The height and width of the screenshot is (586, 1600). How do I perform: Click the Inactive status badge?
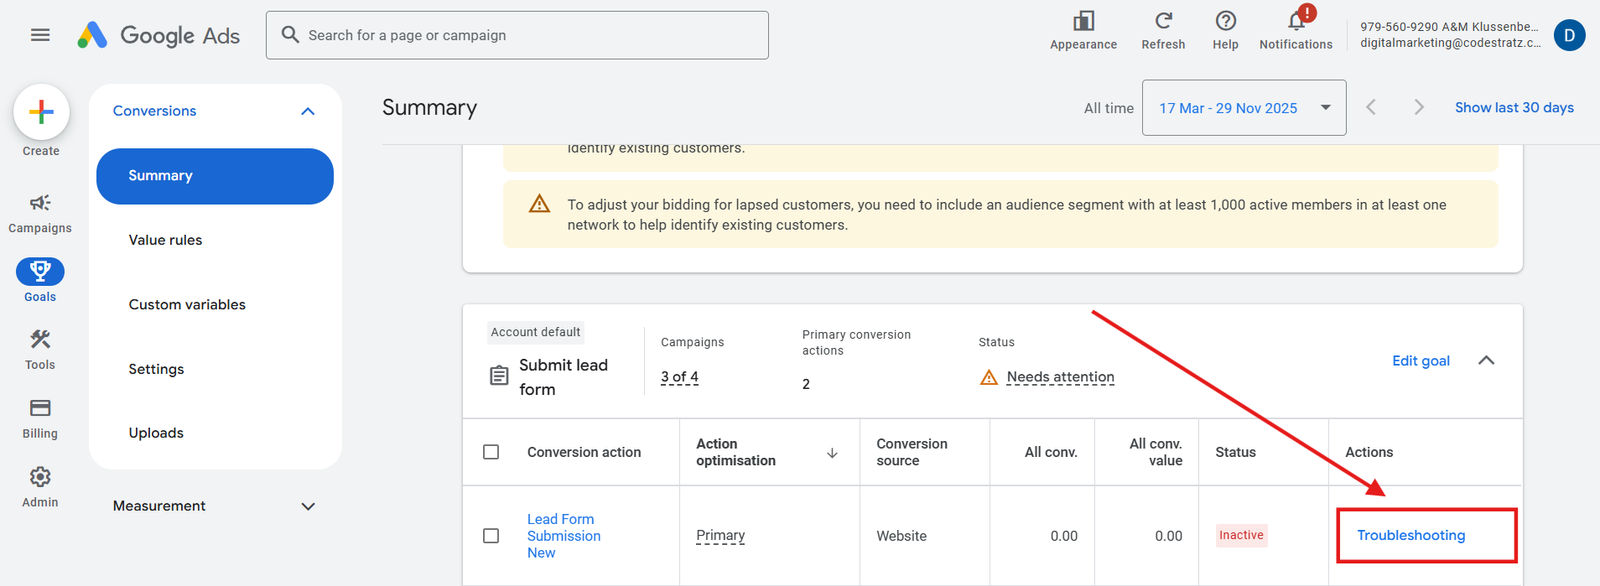pos(1241,535)
